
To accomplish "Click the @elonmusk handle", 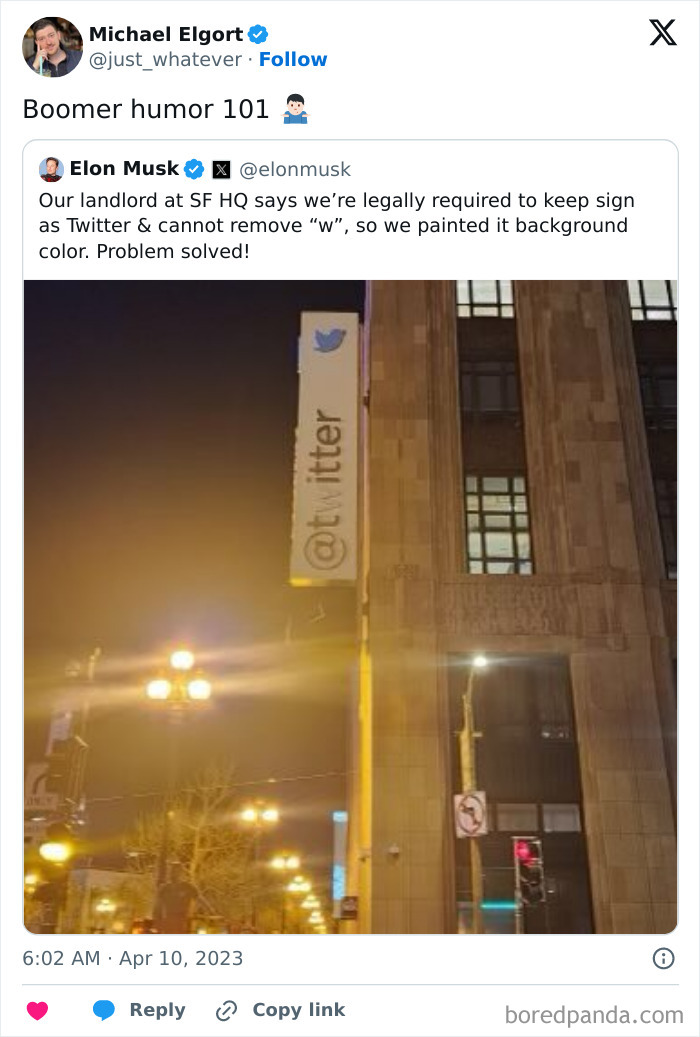I will click(294, 170).
